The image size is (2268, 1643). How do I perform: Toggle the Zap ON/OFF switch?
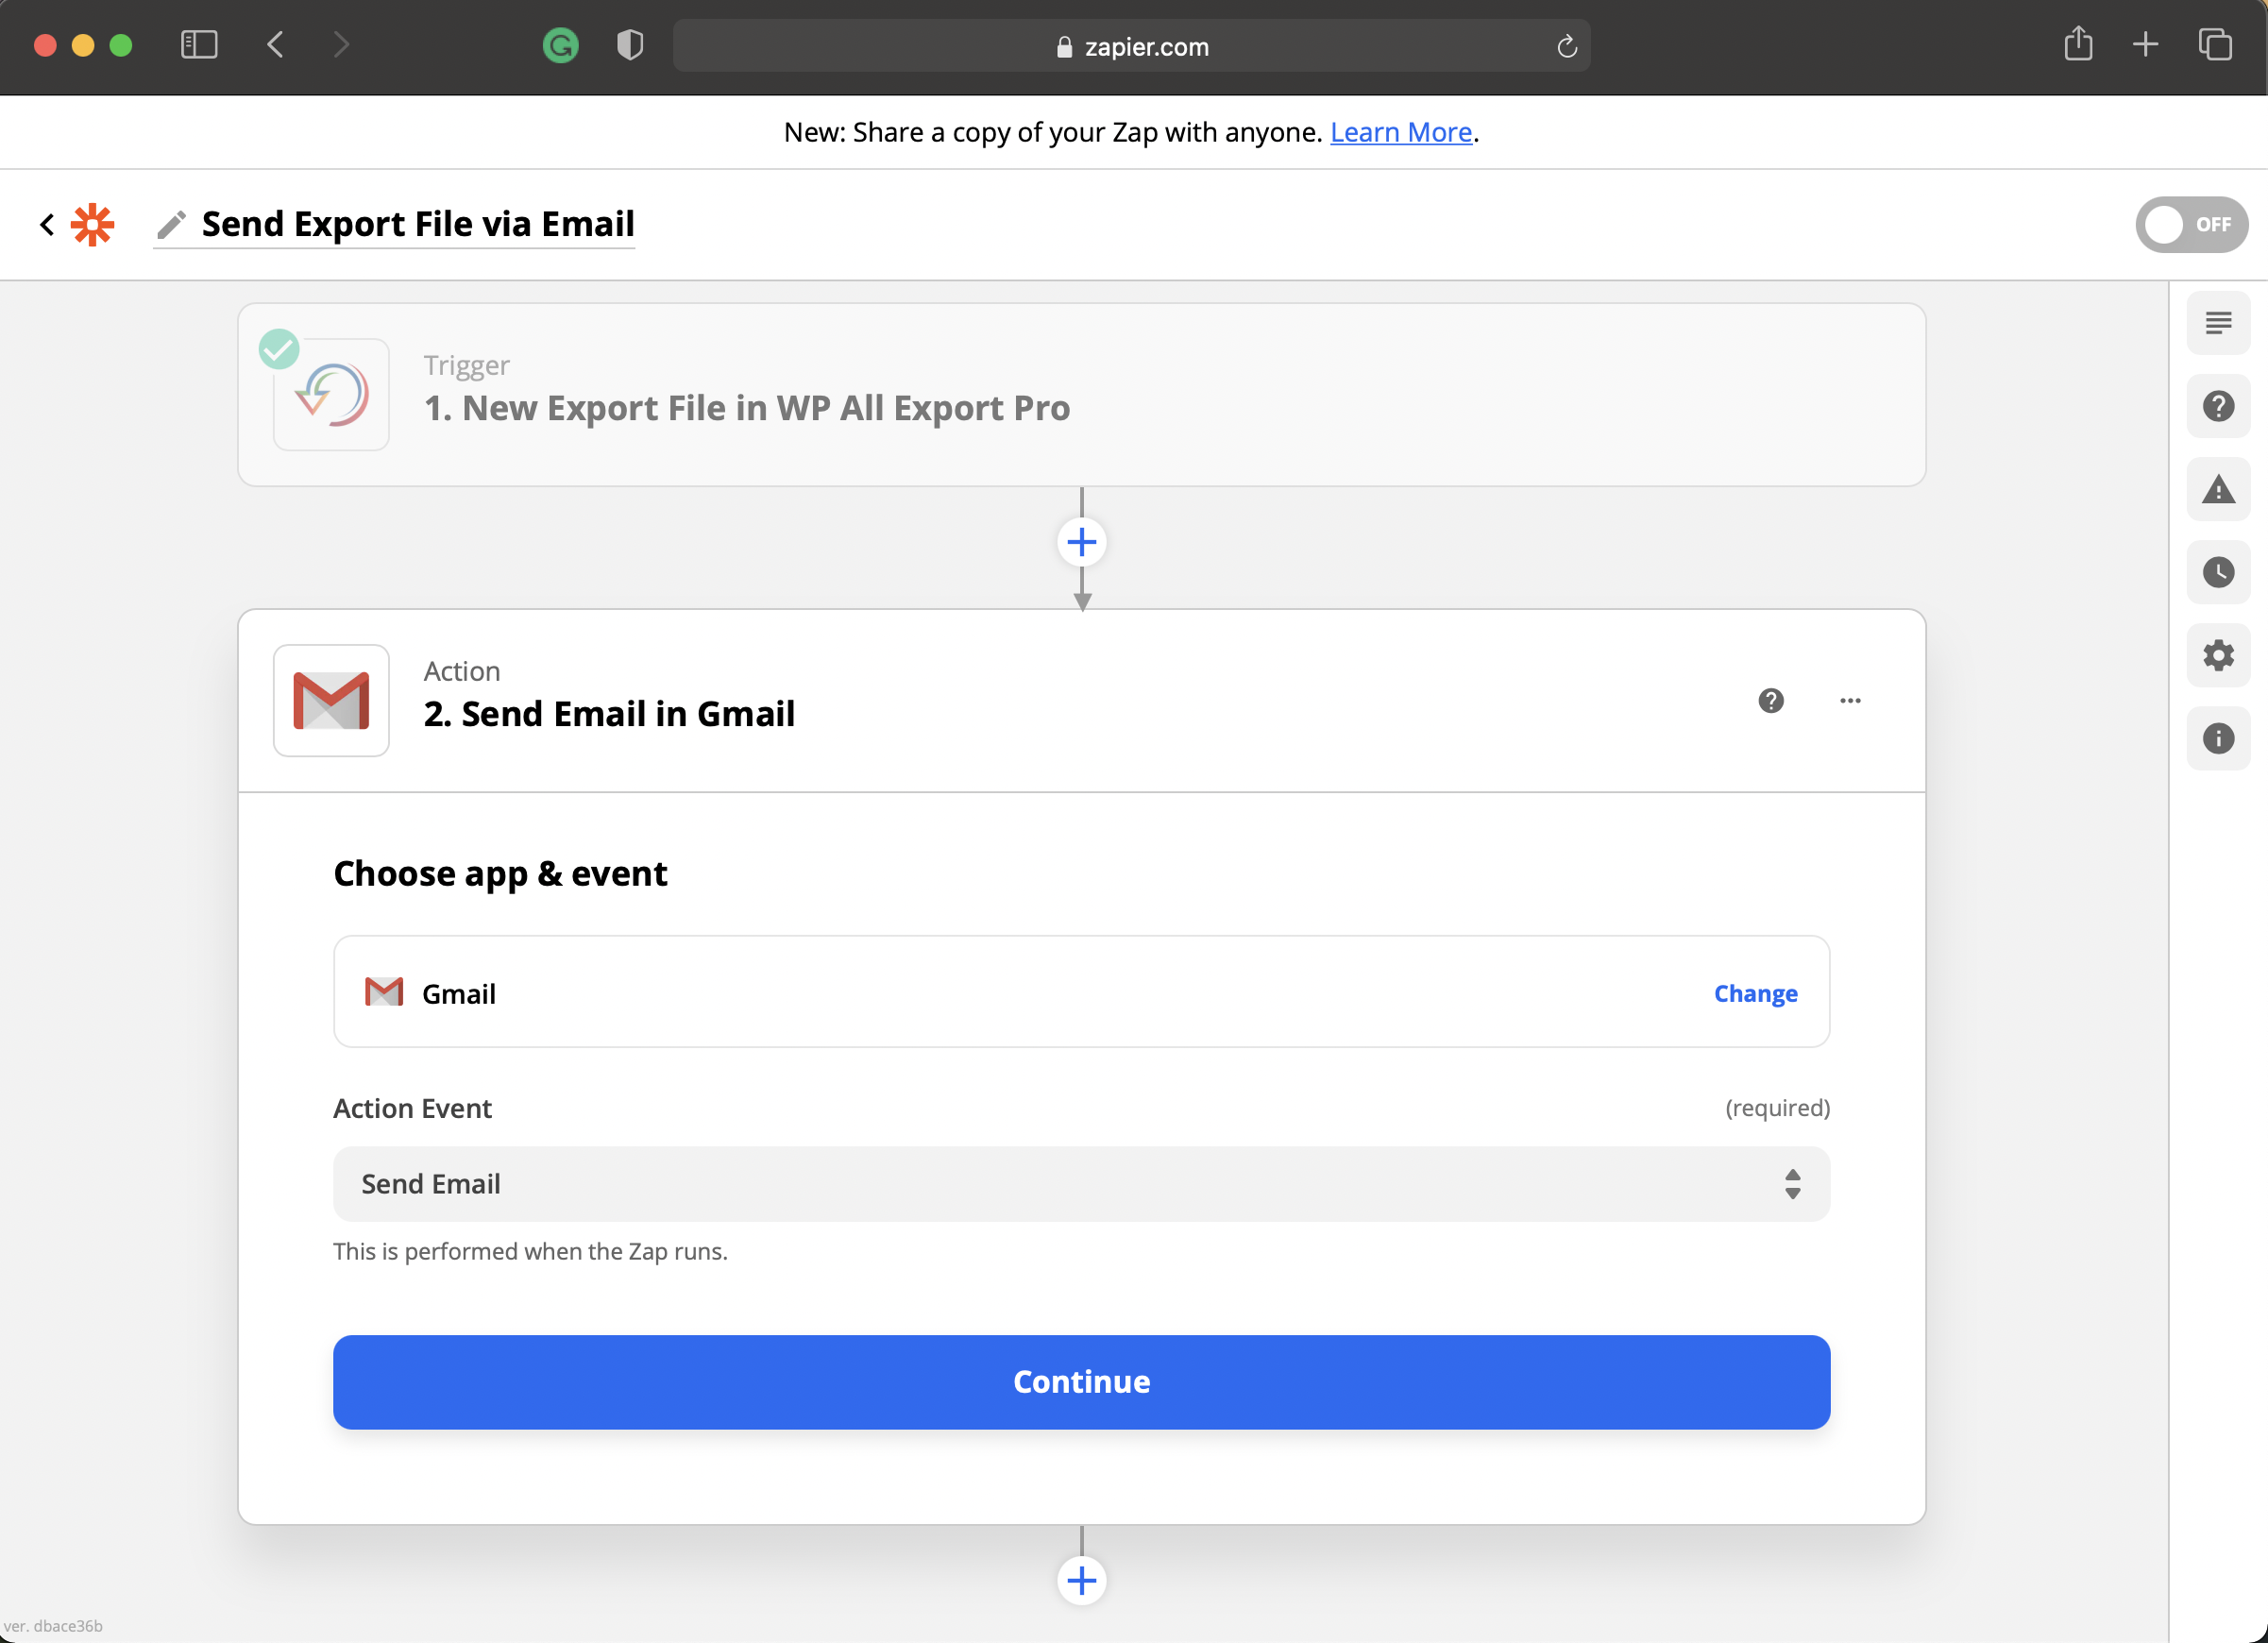(x=2190, y=224)
